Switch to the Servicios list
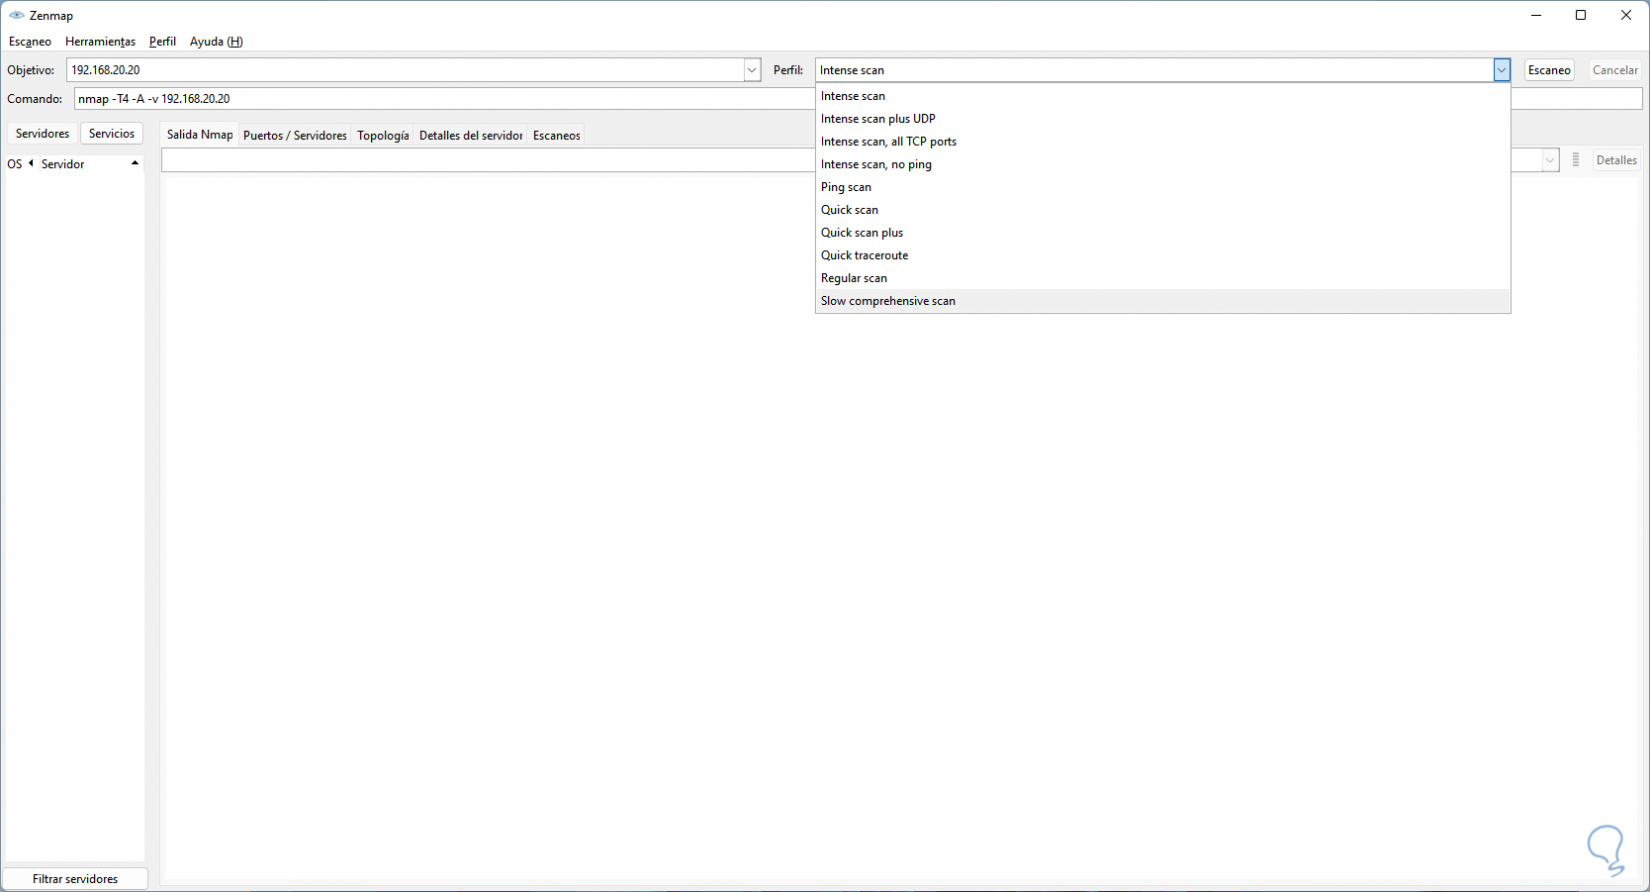1650x892 pixels. tap(111, 133)
